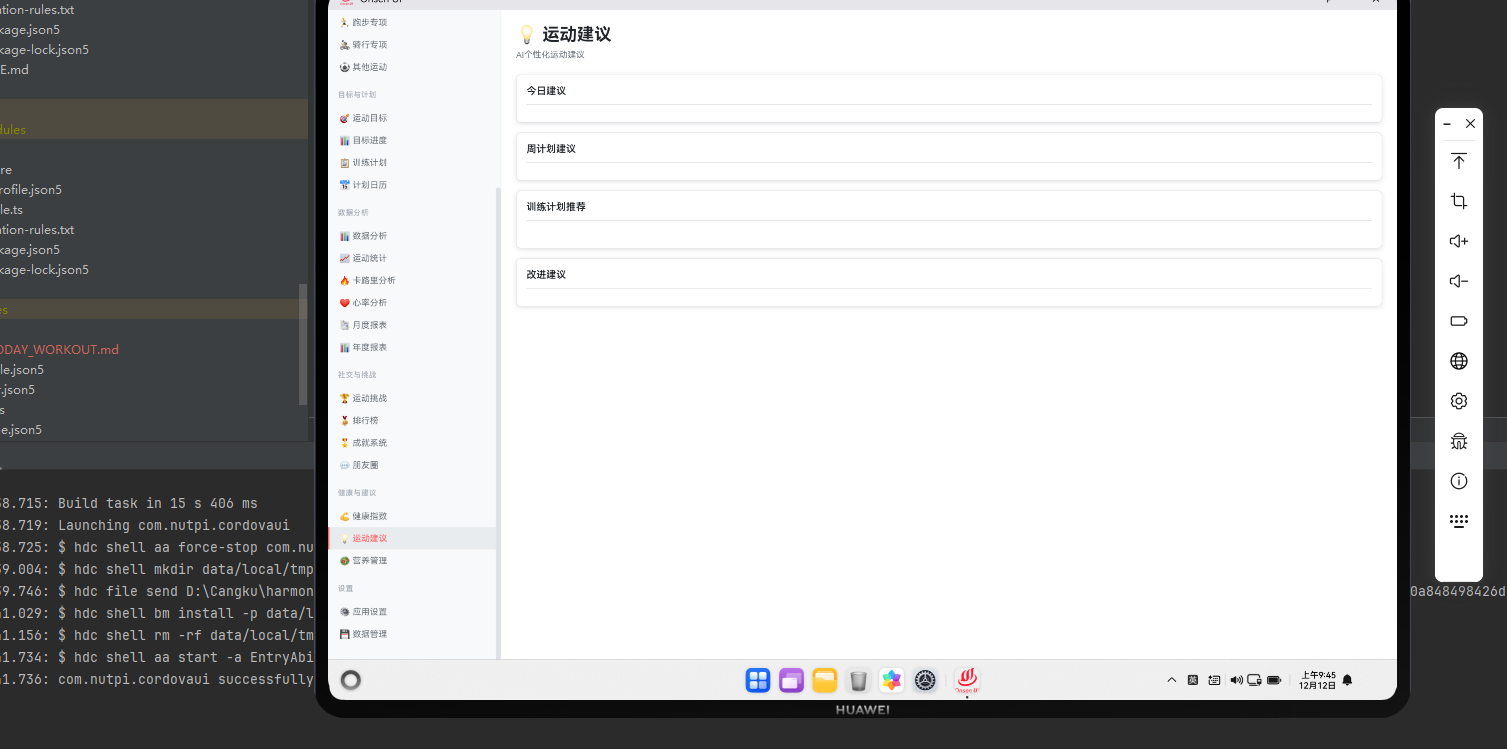Click the 训练计划推荐 card
Image resolution: width=1507 pixels, height=749 pixels.
point(949,219)
